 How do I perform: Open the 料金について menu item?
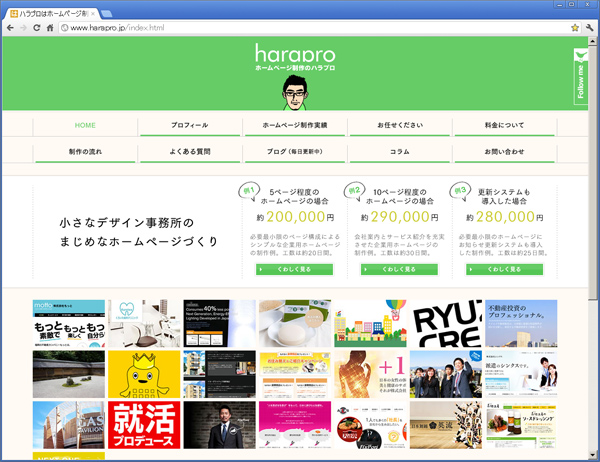click(504, 126)
